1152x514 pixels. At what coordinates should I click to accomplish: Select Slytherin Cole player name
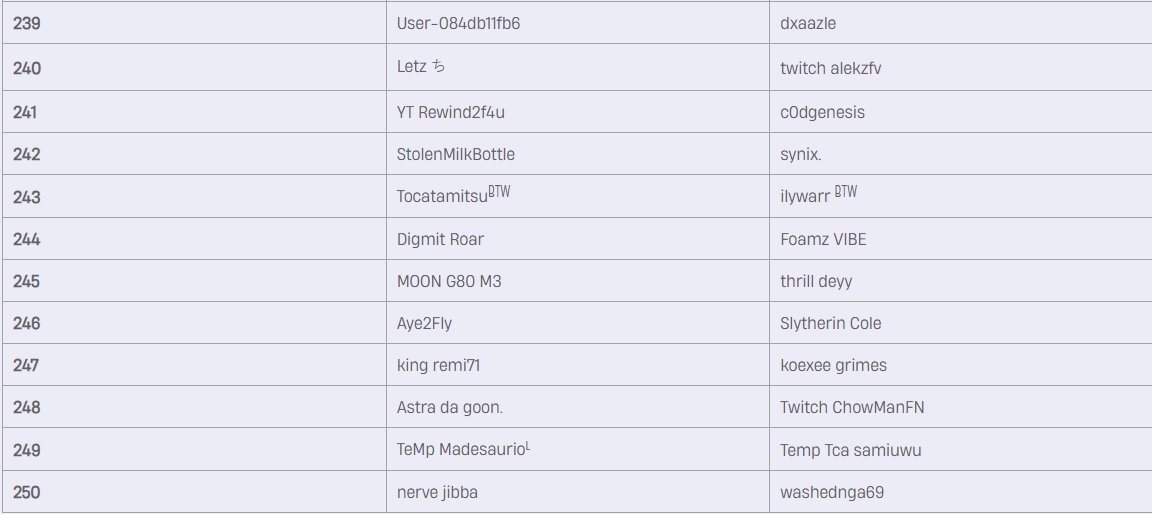click(830, 323)
